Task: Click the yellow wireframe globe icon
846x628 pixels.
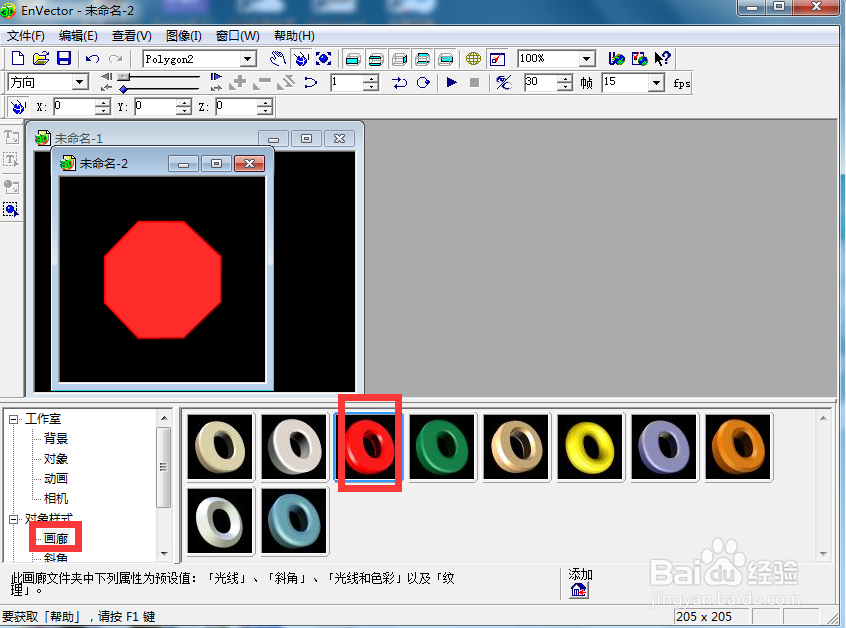Action: 473,58
